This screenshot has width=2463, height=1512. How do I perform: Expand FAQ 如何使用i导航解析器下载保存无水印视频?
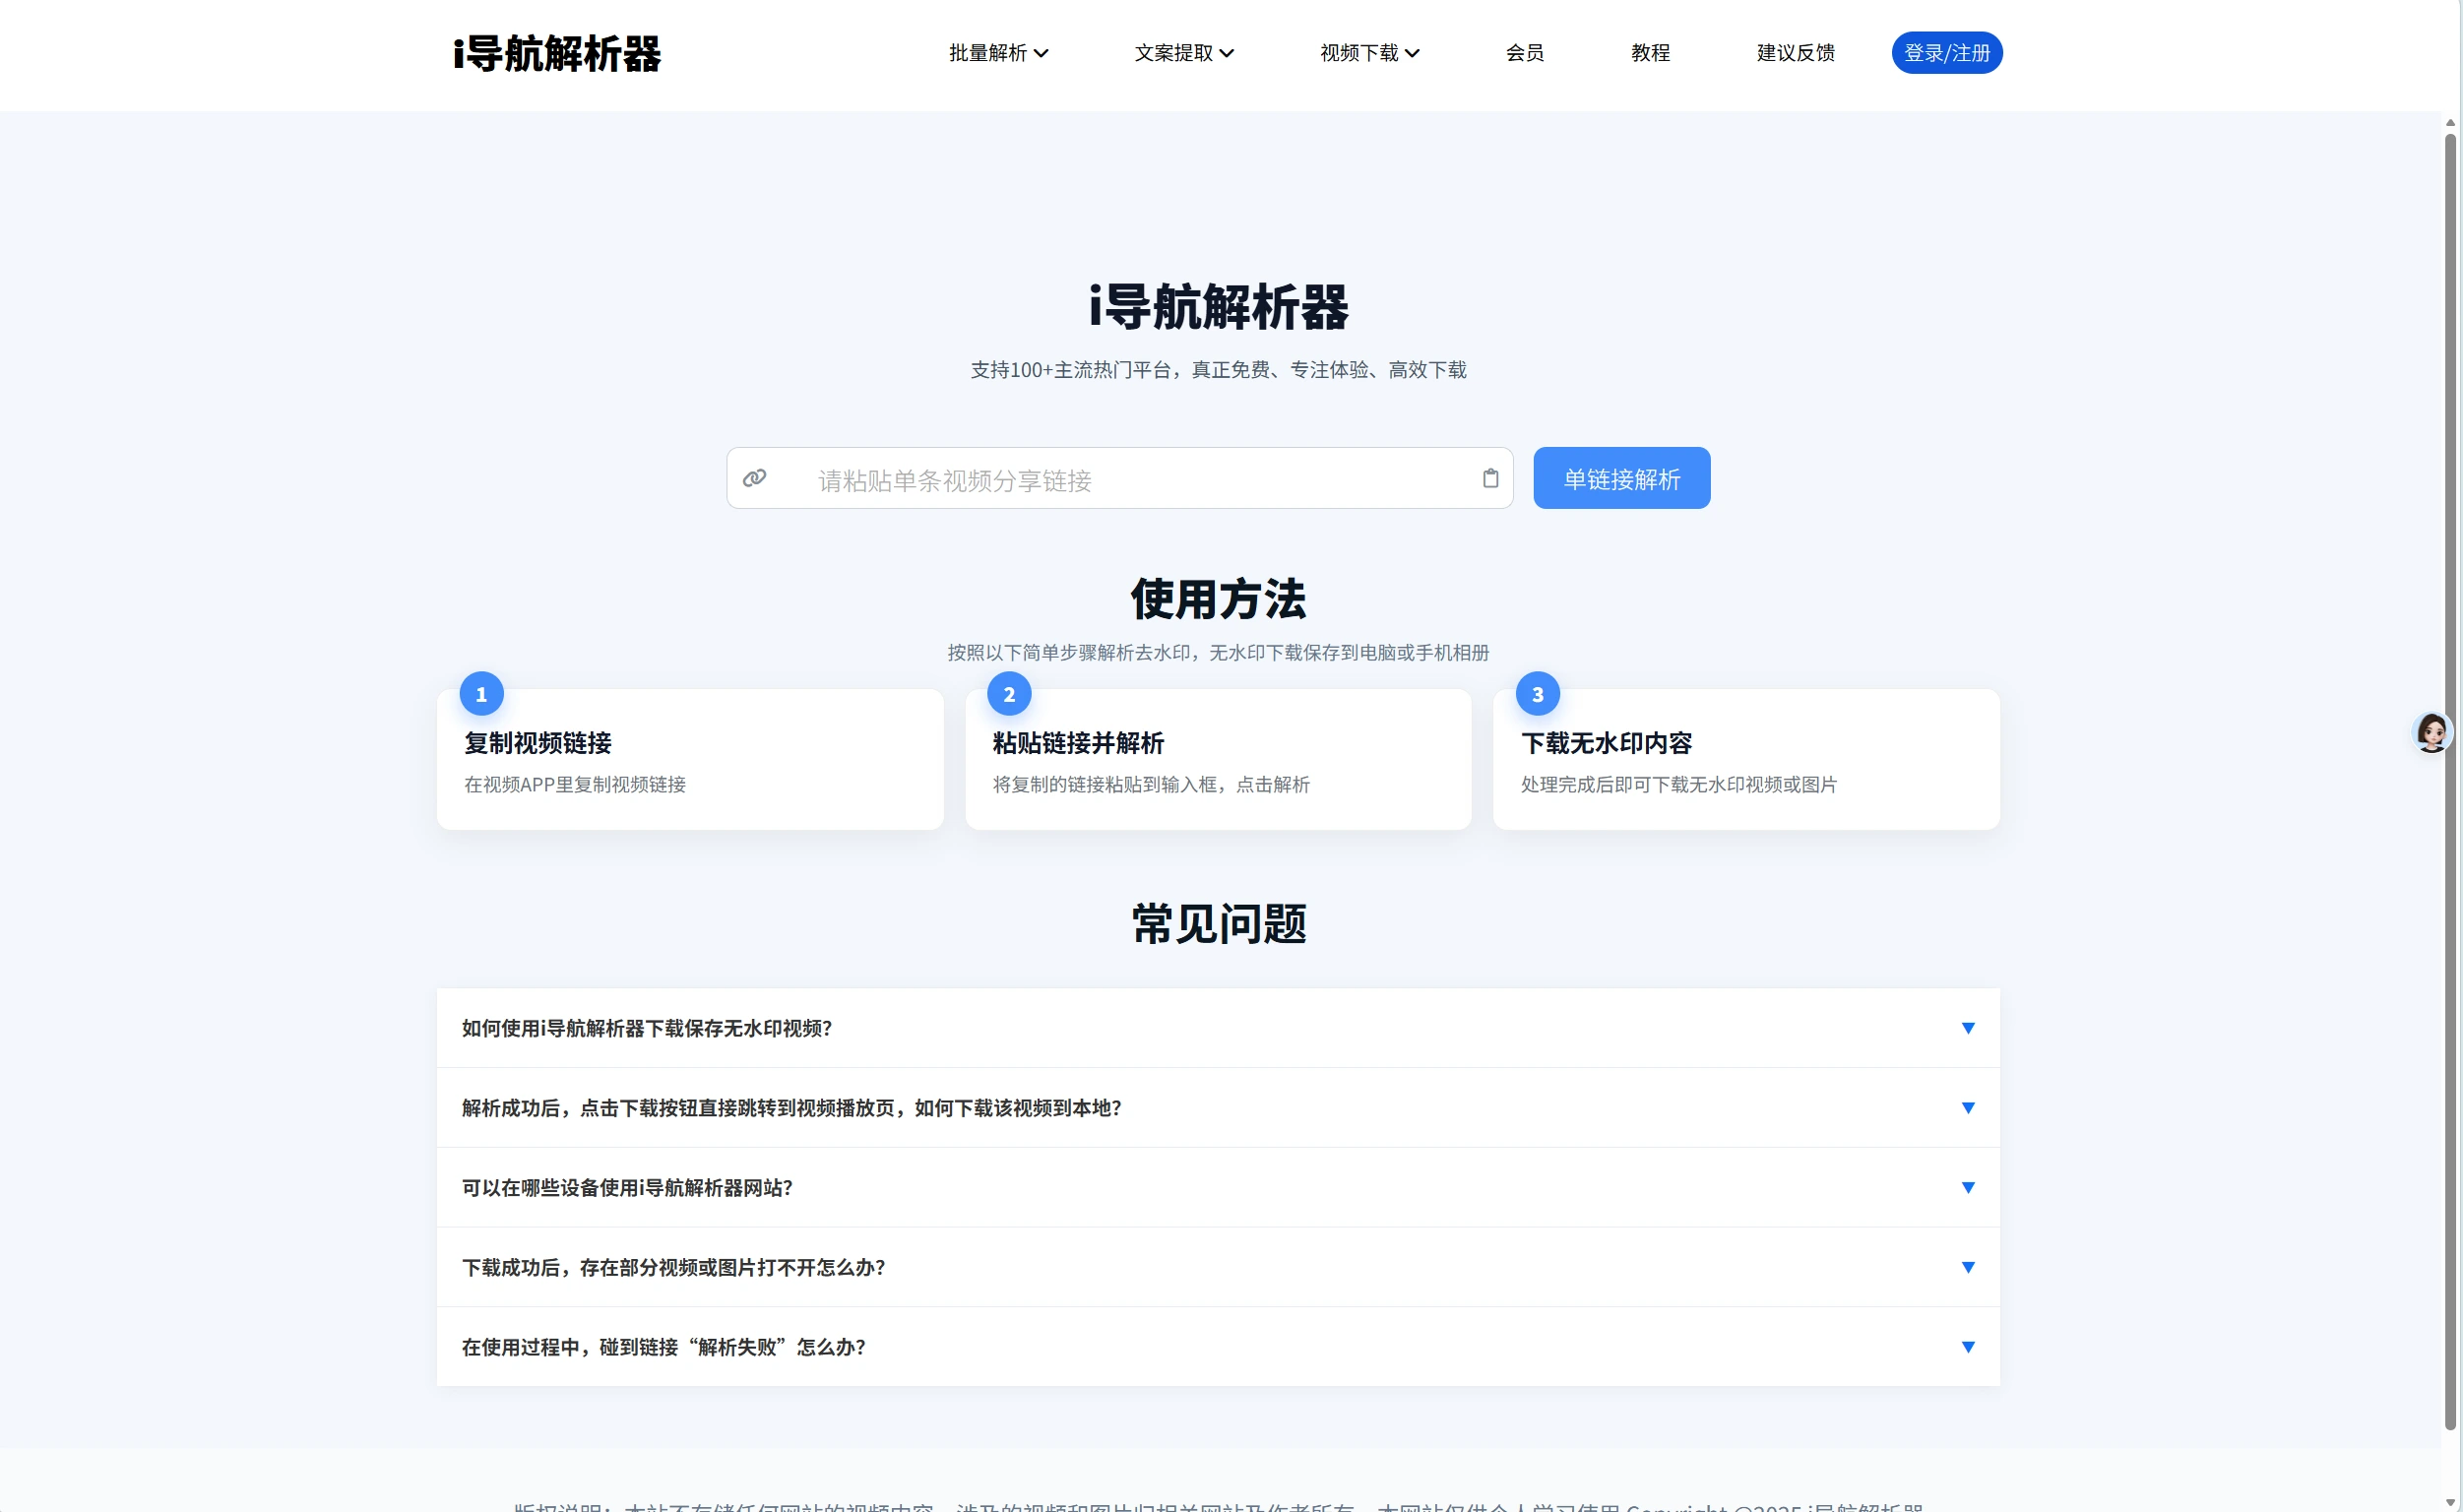tap(1218, 1028)
